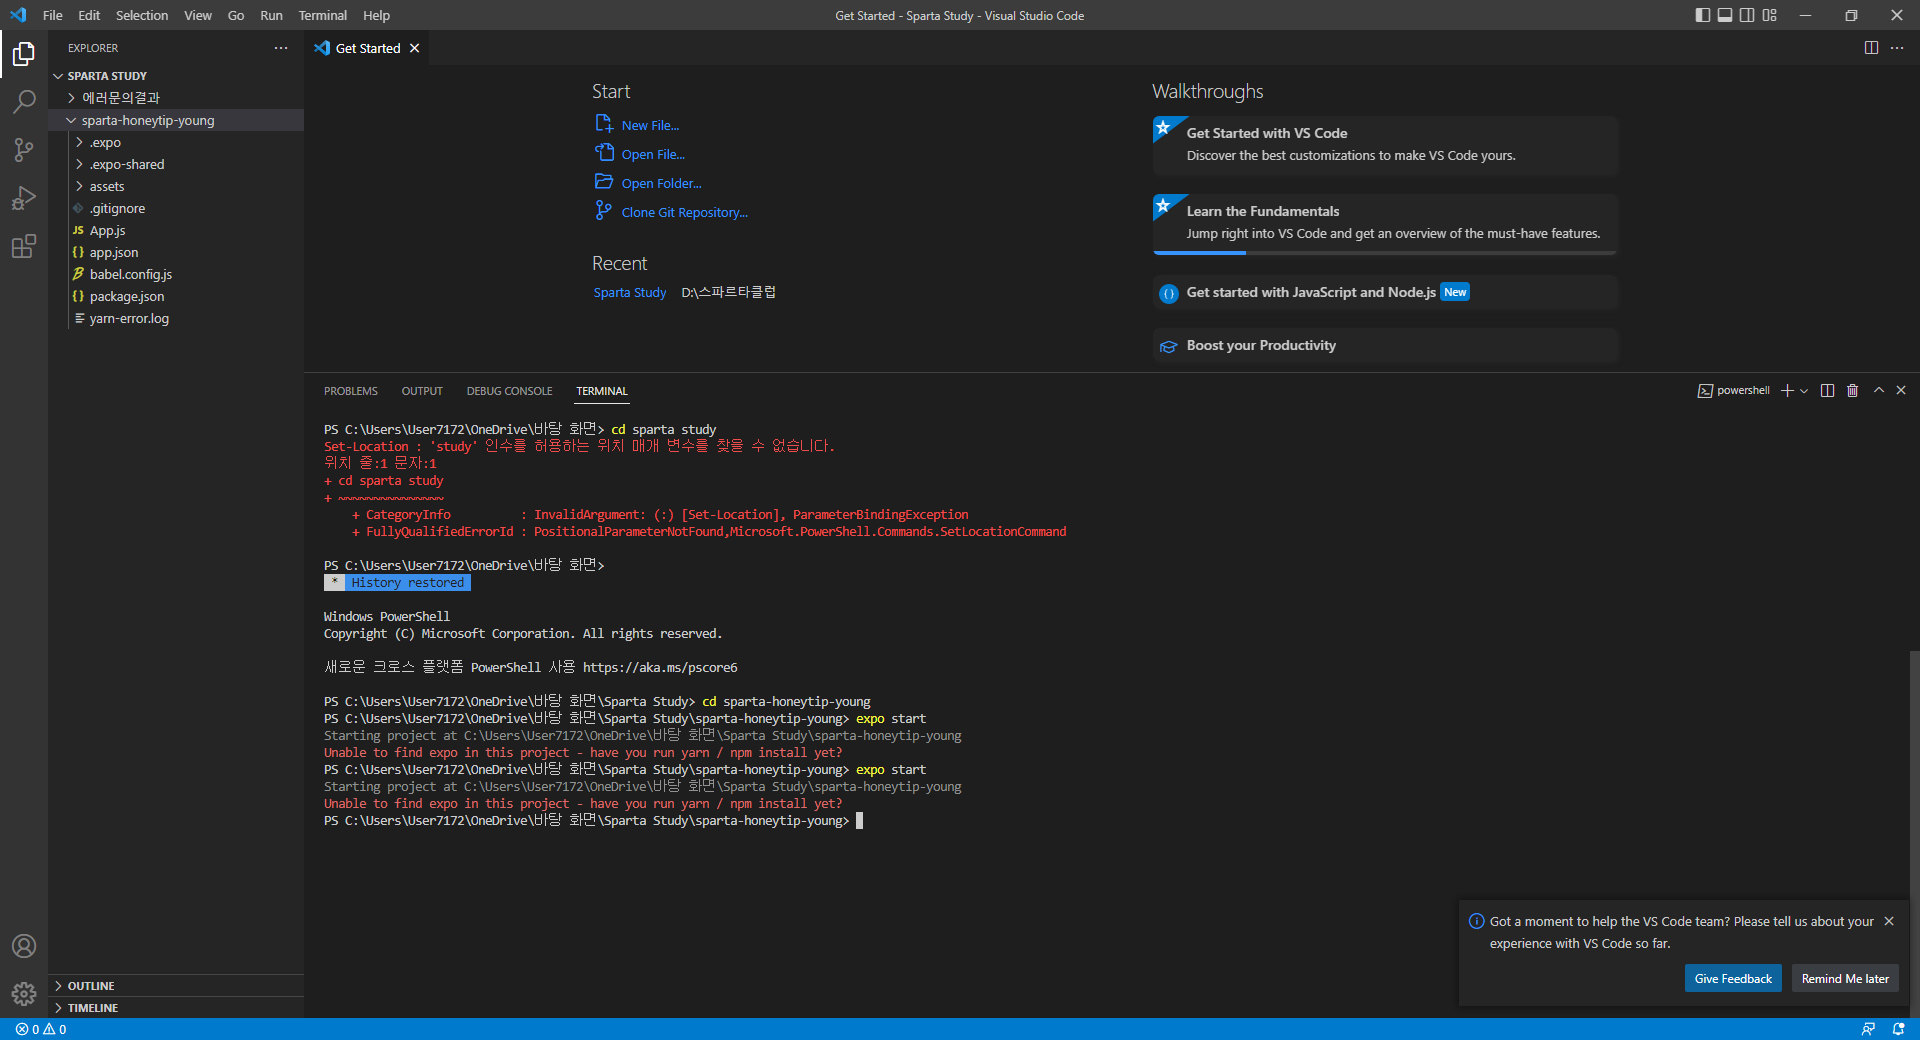Create a new terminal with plus icon
Screen dimensions: 1920x1040
click(x=1787, y=391)
